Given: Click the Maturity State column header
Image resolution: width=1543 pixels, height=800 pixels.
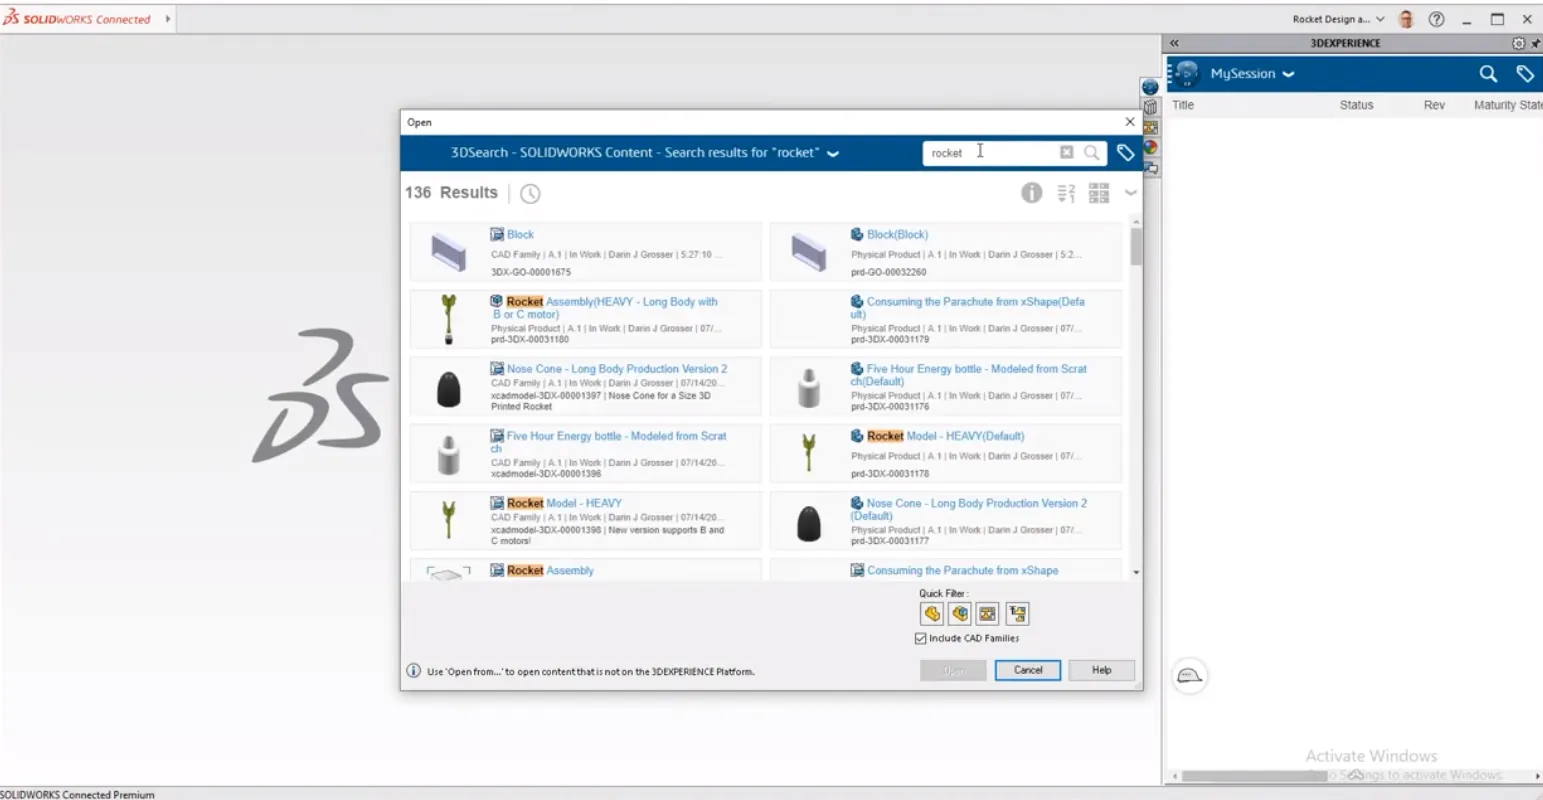Looking at the screenshot, I should [x=1508, y=105].
